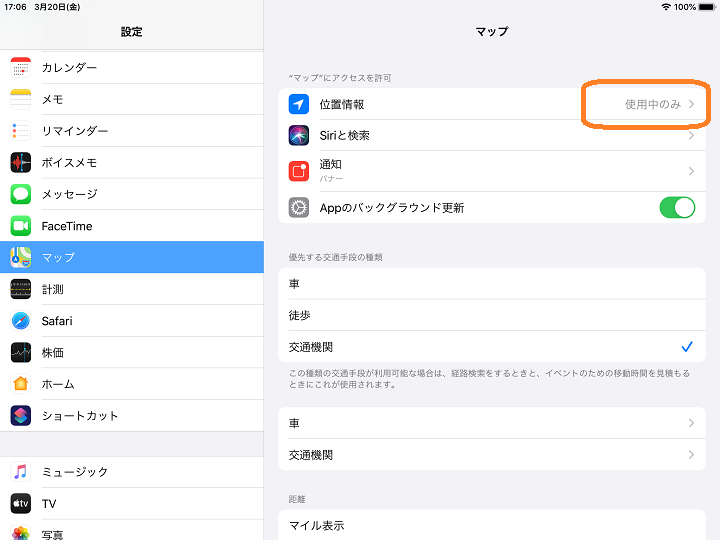Open the lower 交通機関 settings row
720x540 pixels.
492,455
